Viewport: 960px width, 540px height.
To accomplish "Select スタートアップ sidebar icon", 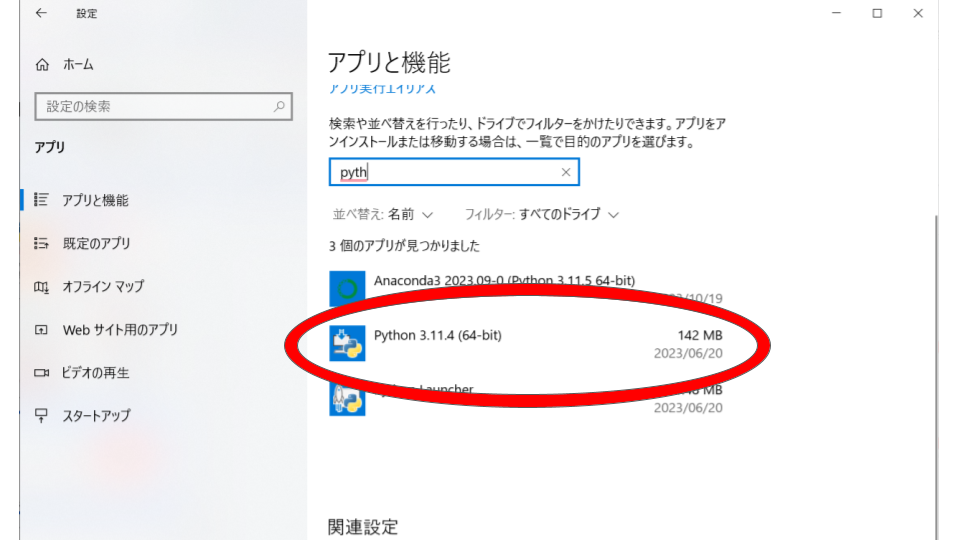I will 42,416.
